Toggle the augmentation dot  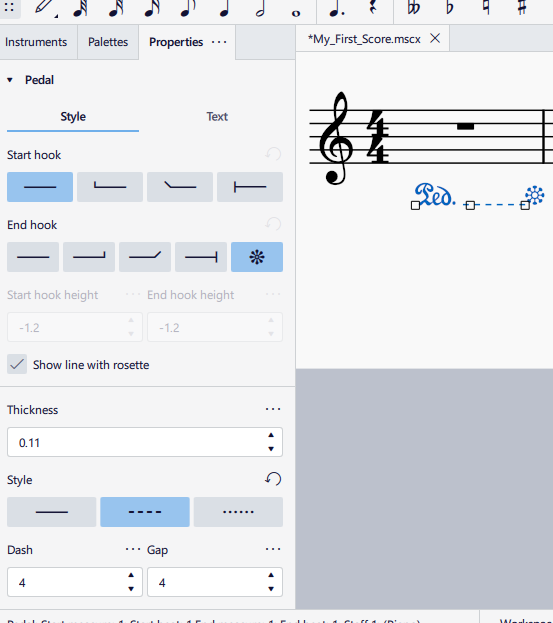(337, 10)
